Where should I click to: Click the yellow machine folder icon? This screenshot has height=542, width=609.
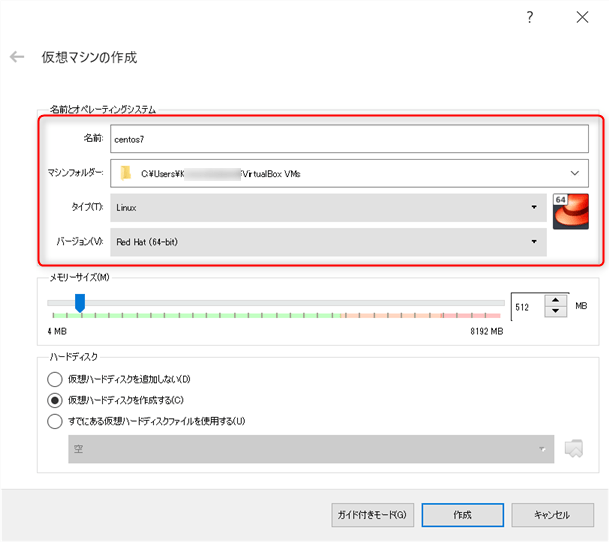125,173
